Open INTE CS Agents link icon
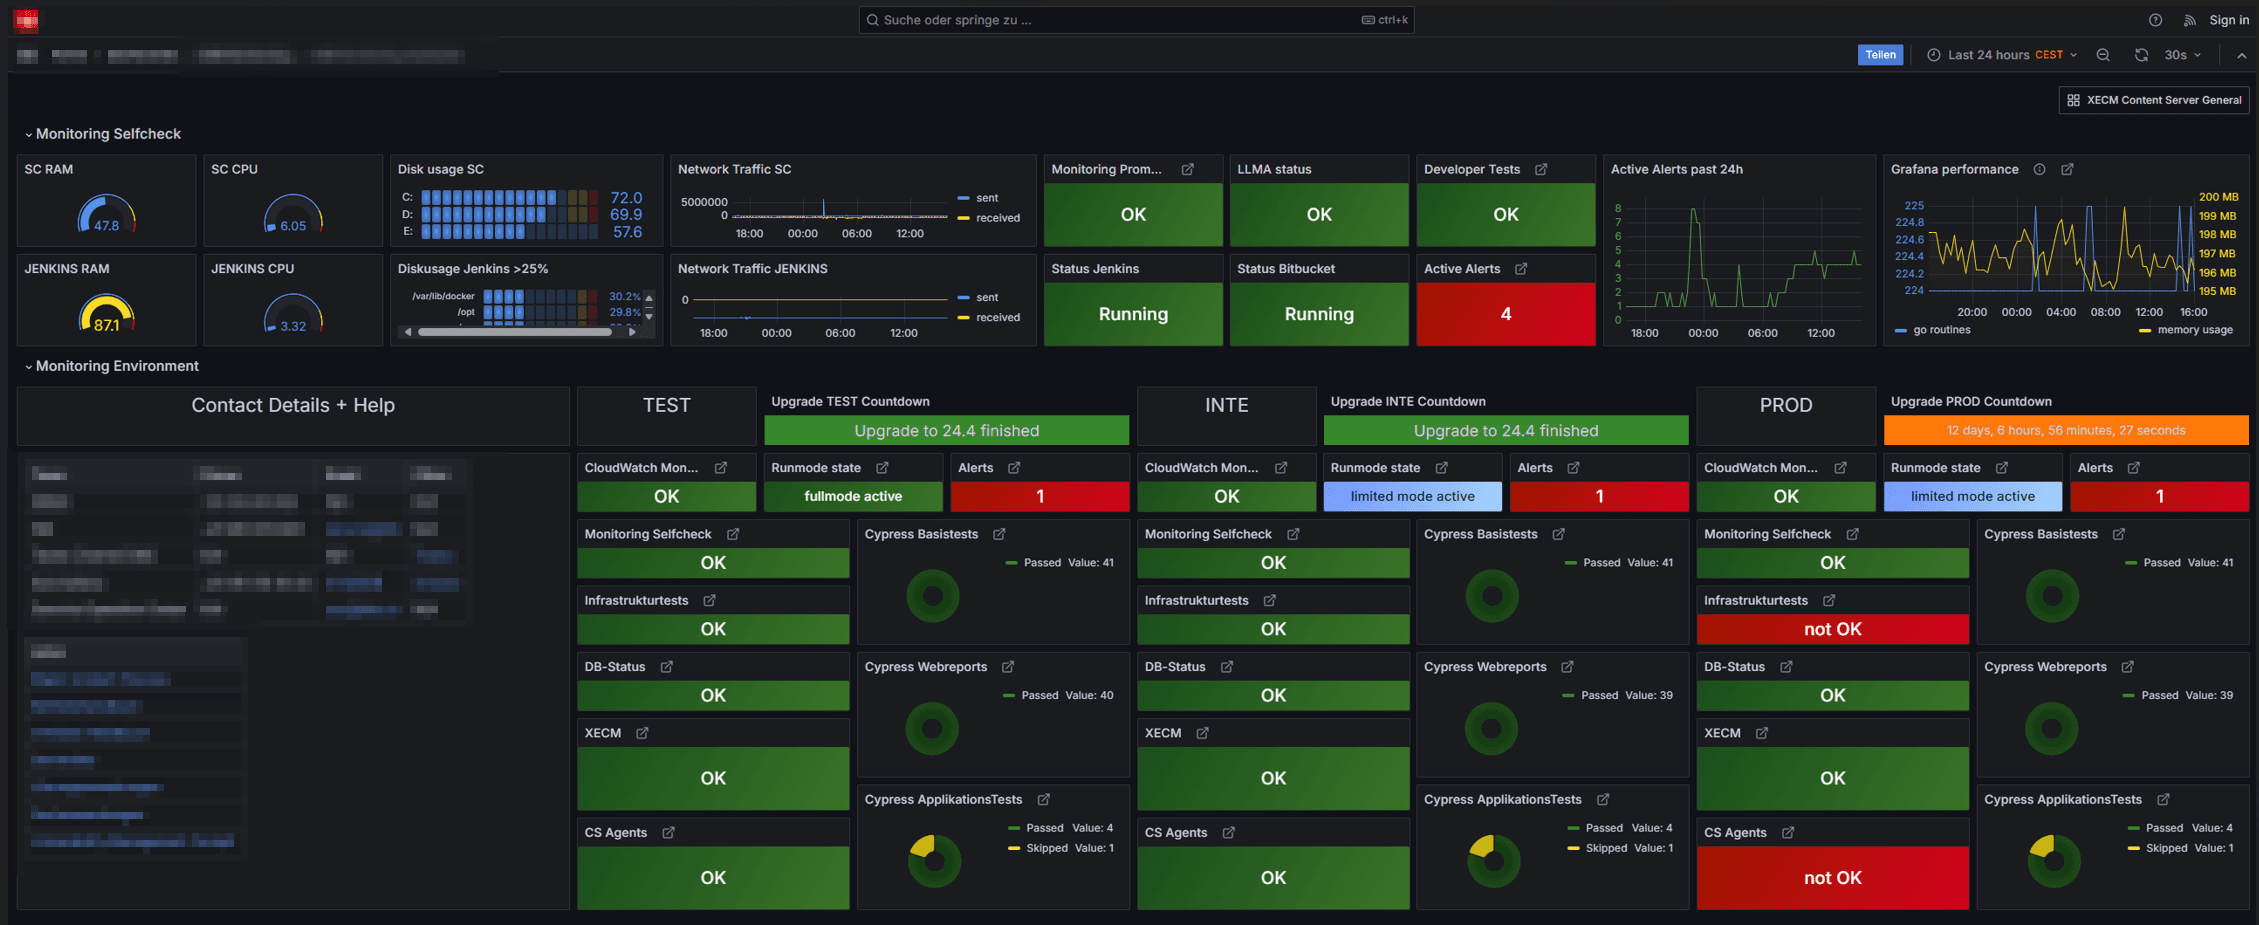 [x=1228, y=832]
